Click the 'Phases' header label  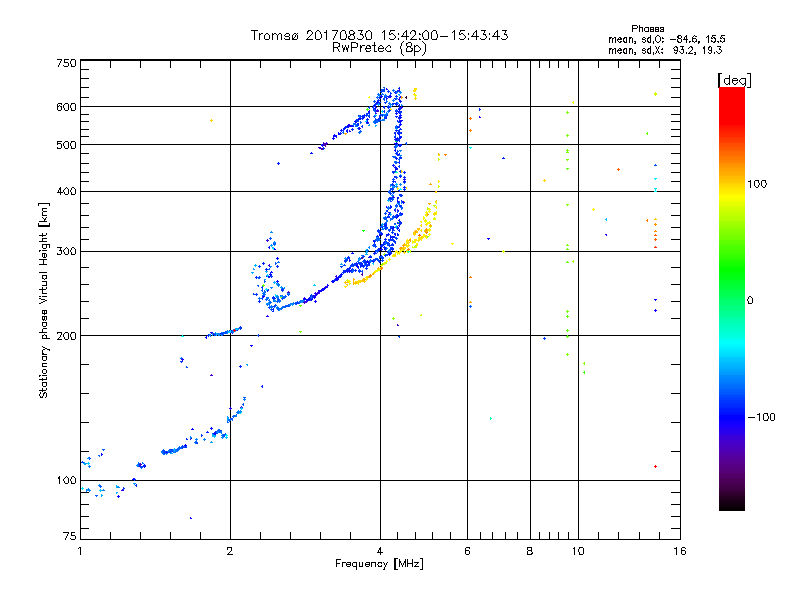point(647,29)
